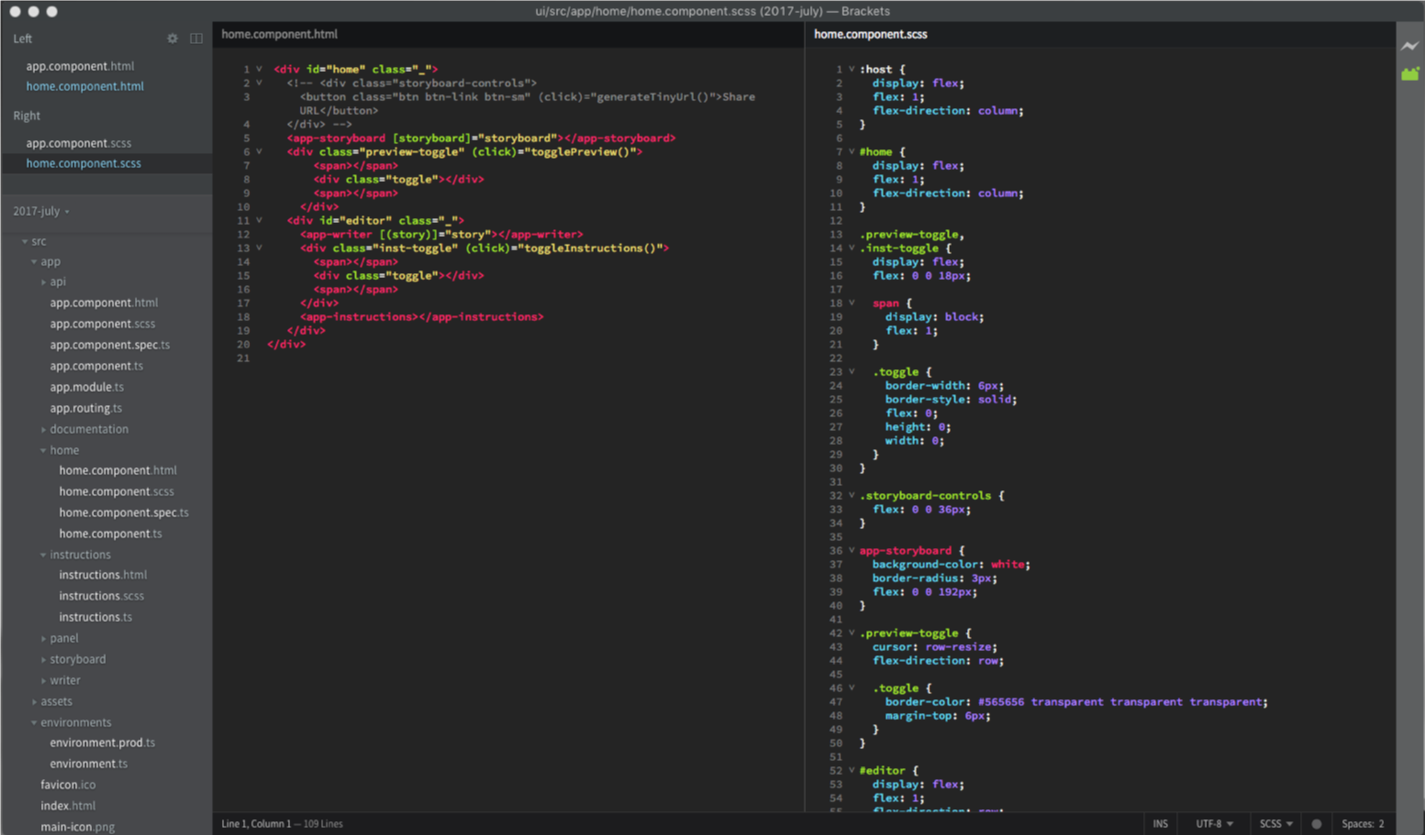Click white background-color value in SCSS
1425x835 pixels.
pyautogui.click(x=1008, y=565)
